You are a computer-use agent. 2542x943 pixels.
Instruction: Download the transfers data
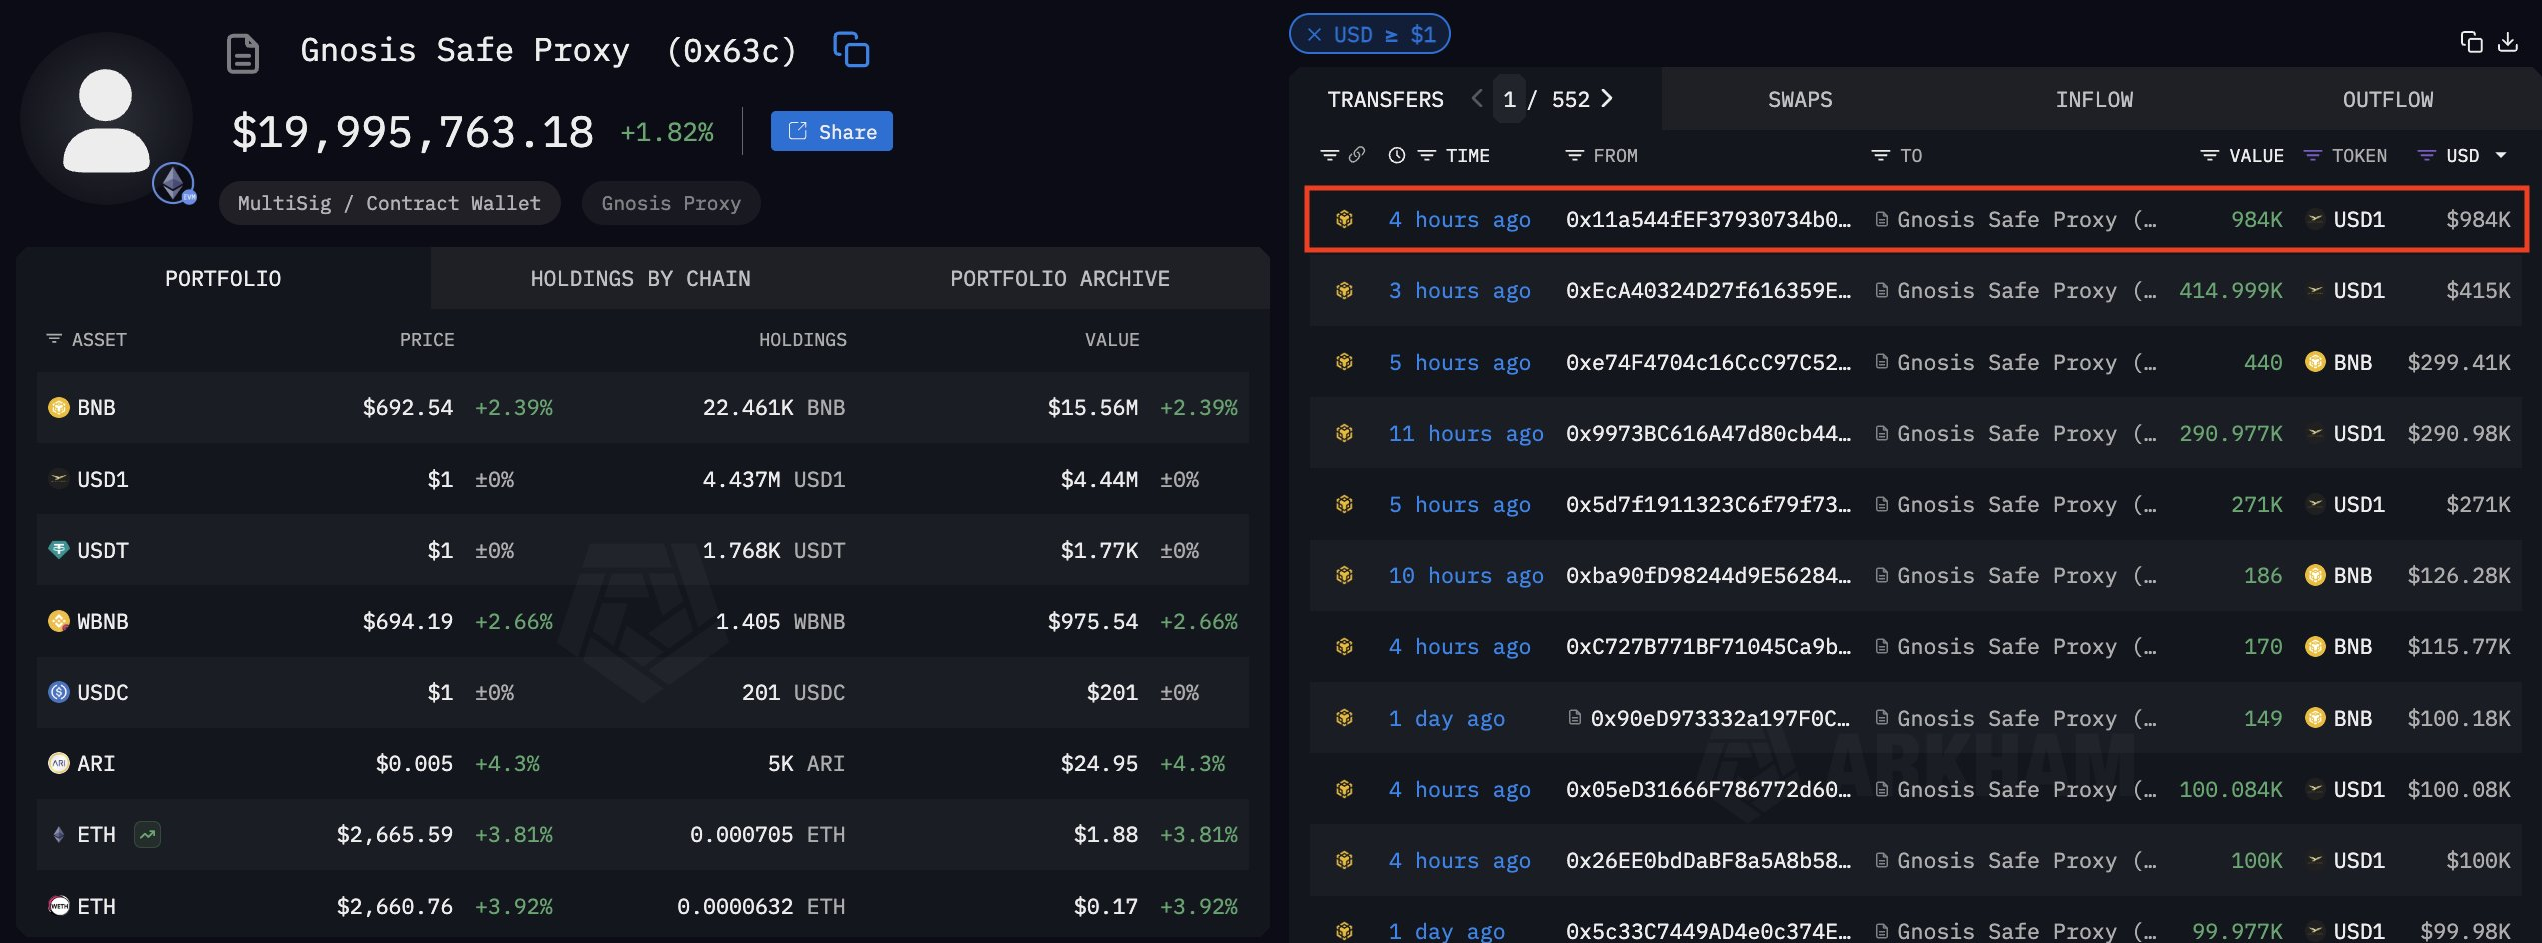pos(2508,42)
